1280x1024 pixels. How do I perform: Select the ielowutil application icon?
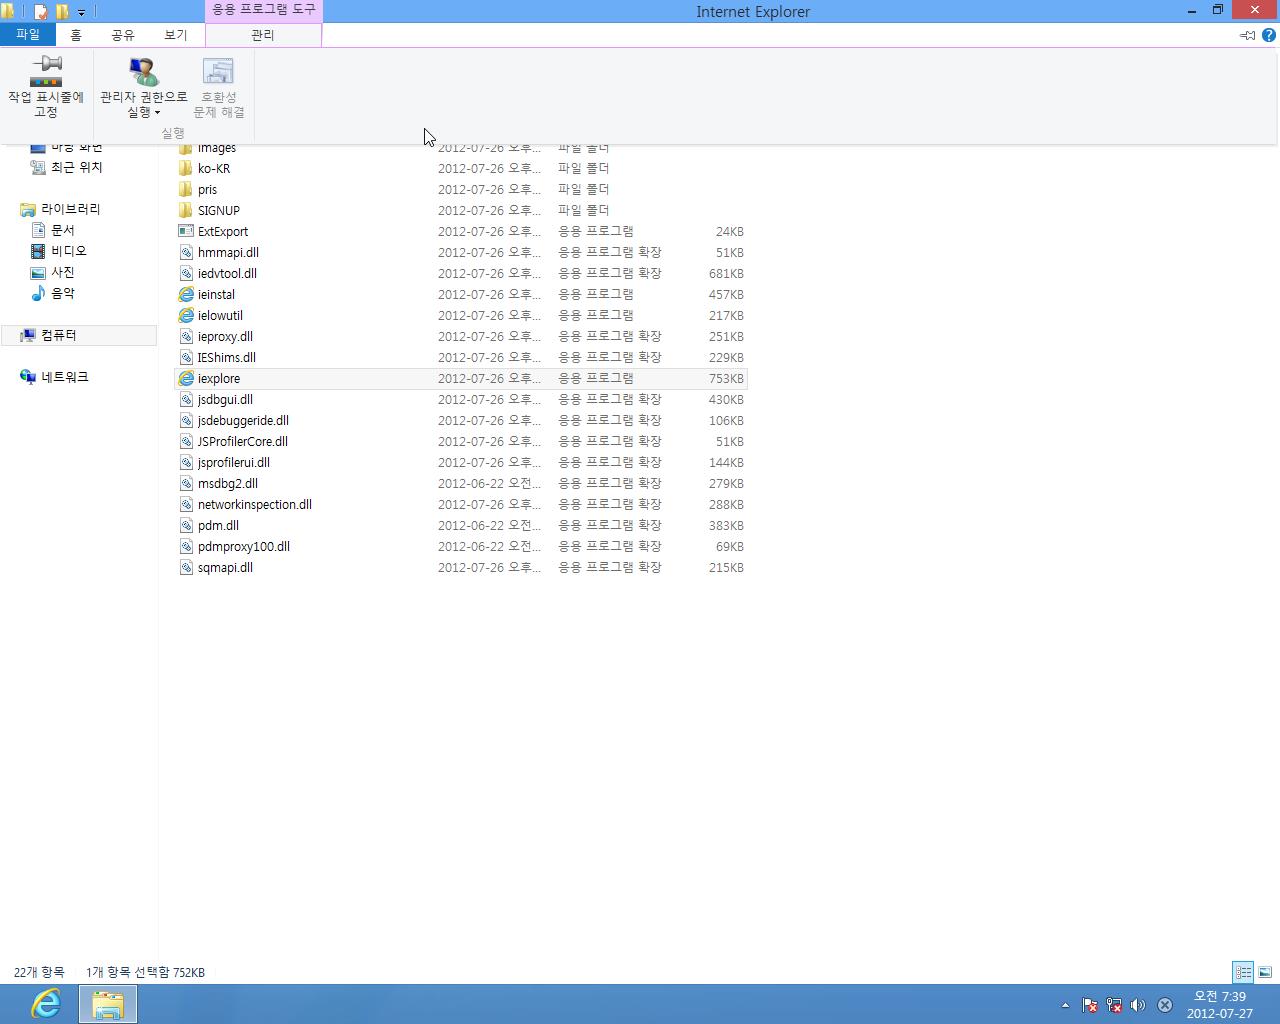click(x=186, y=315)
